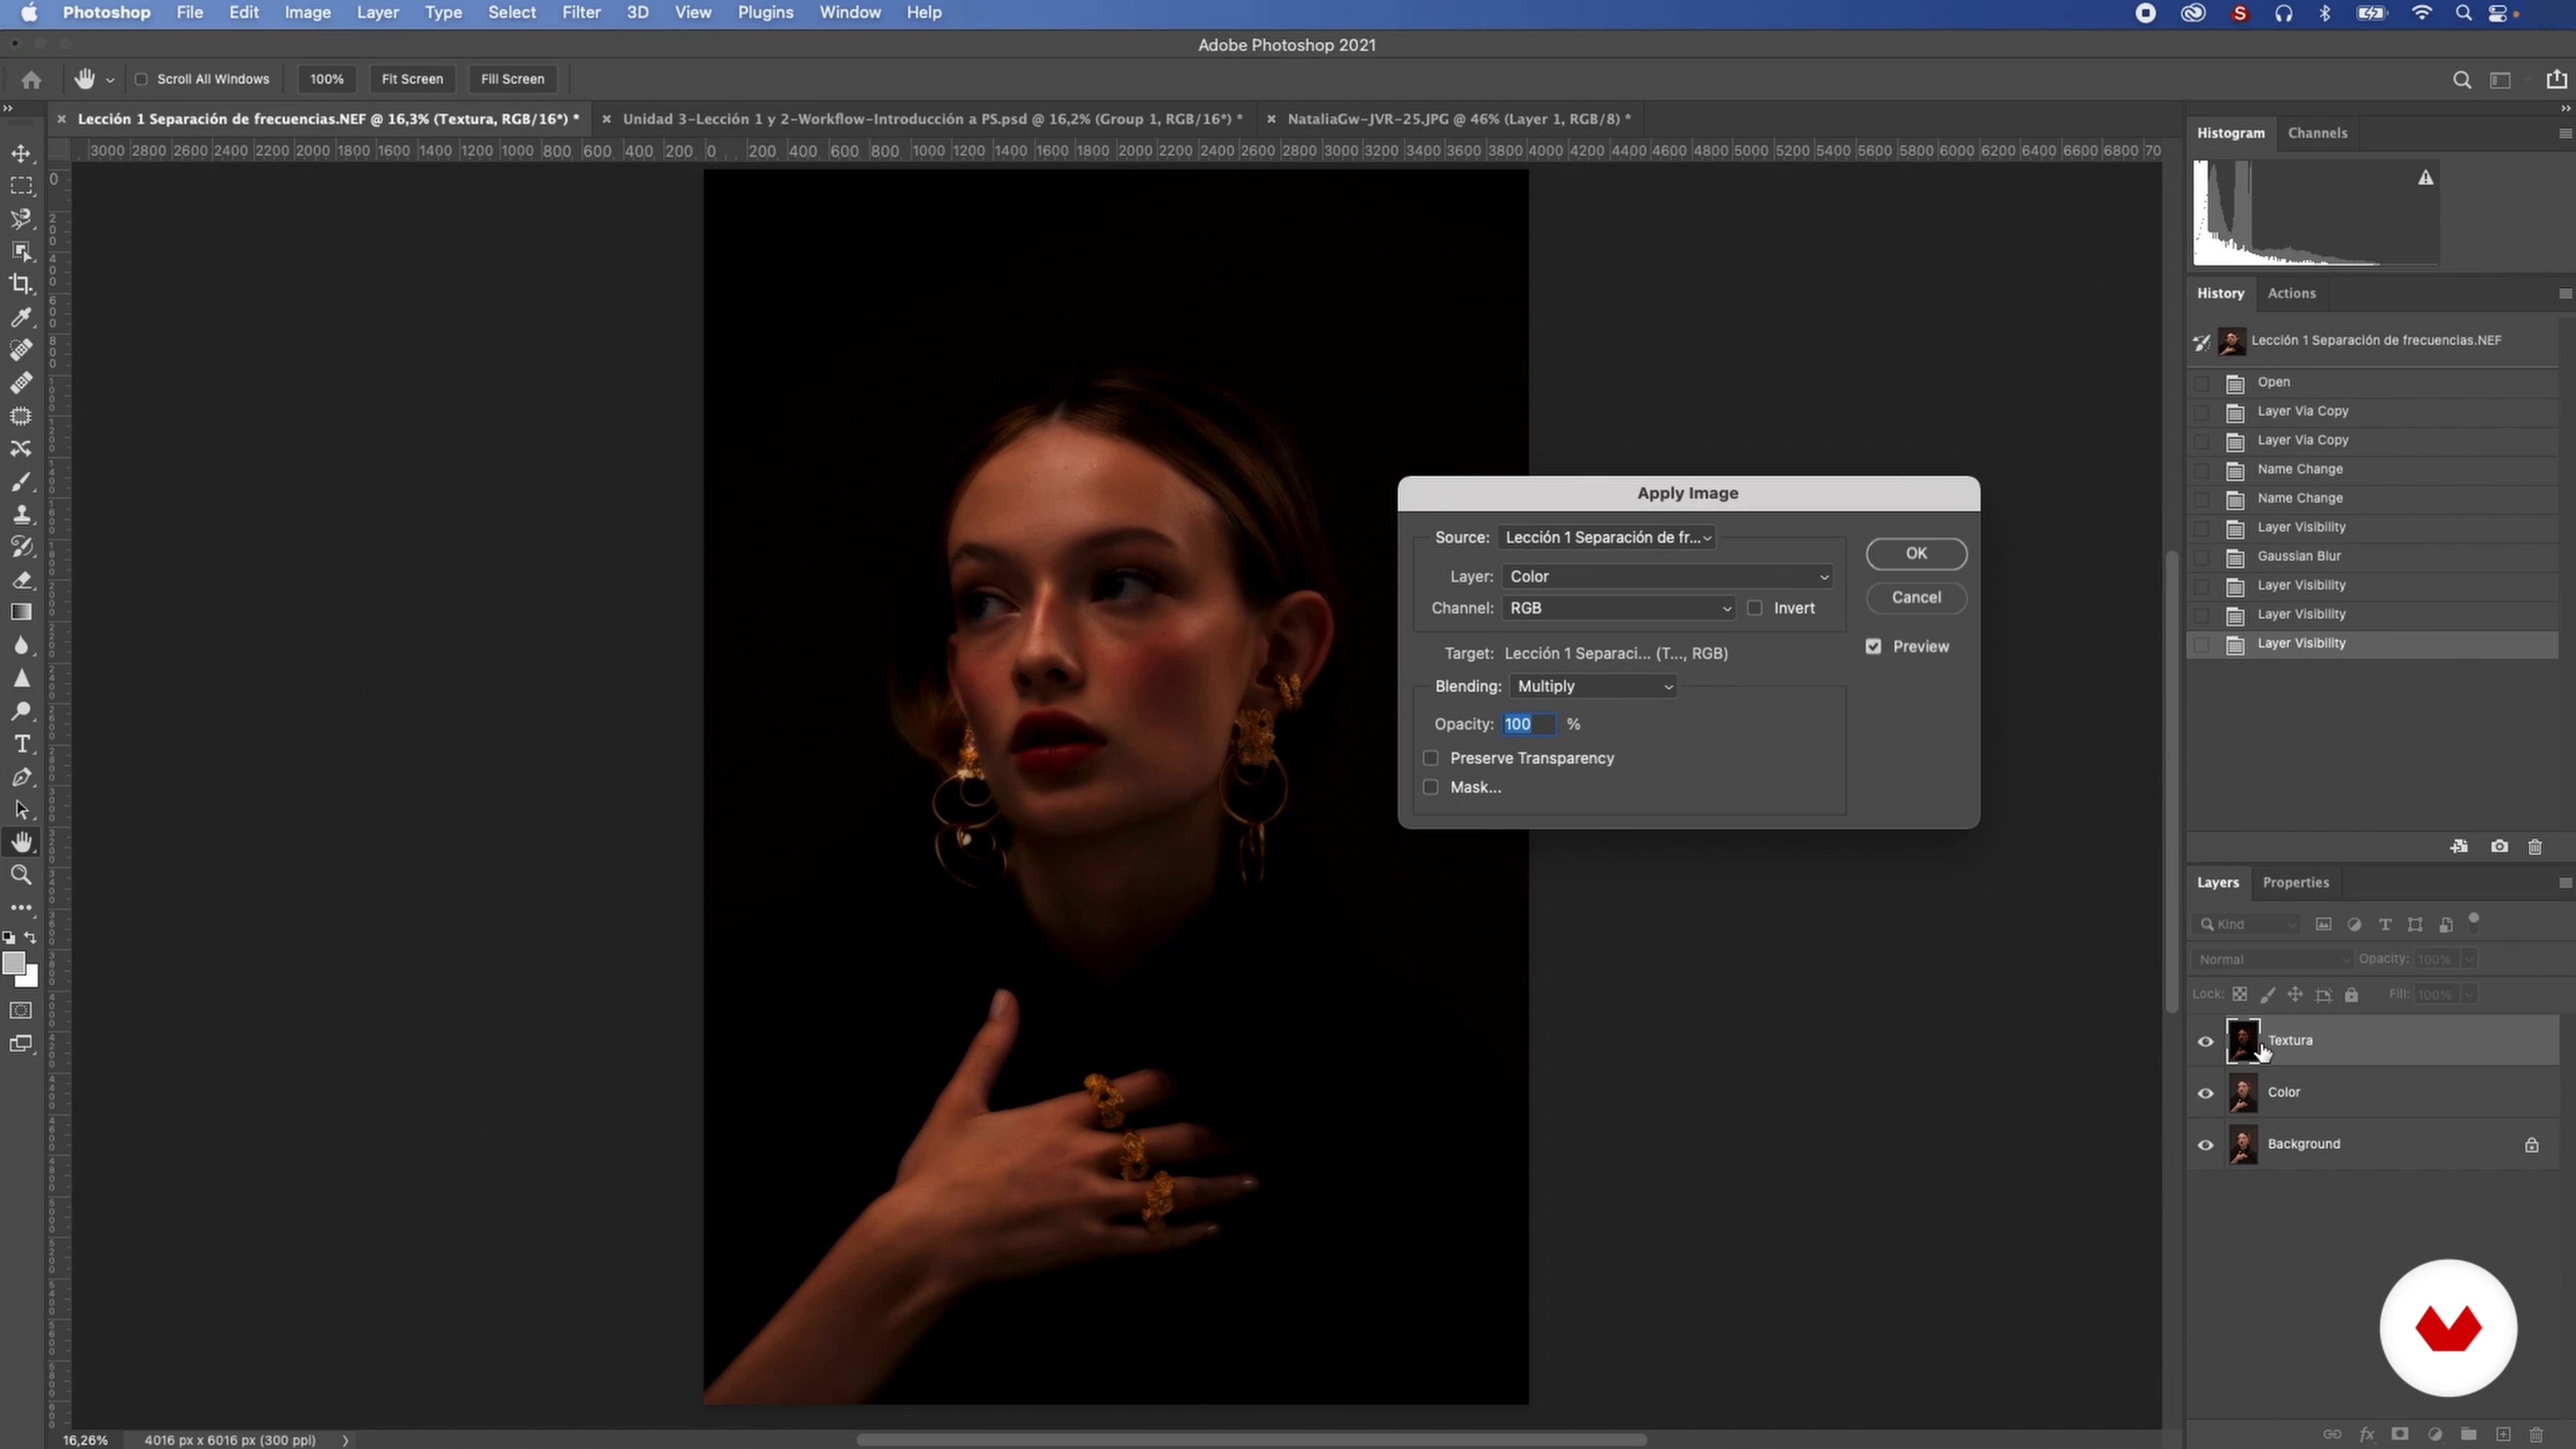Viewport: 2576px width, 1449px height.
Task: Switch to the NataliaGw-JVR-25.JPG document tab
Action: coord(1459,119)
